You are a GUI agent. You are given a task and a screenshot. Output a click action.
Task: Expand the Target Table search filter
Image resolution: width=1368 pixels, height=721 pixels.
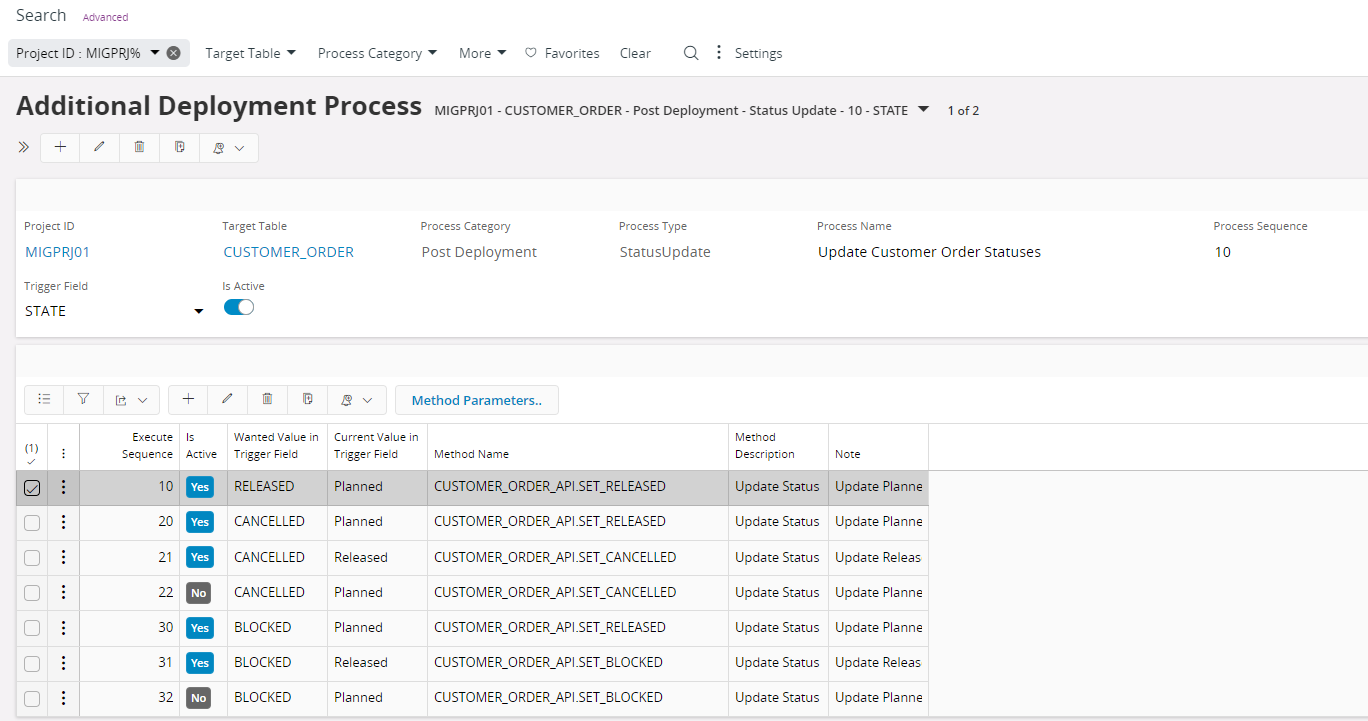[250, 53]
